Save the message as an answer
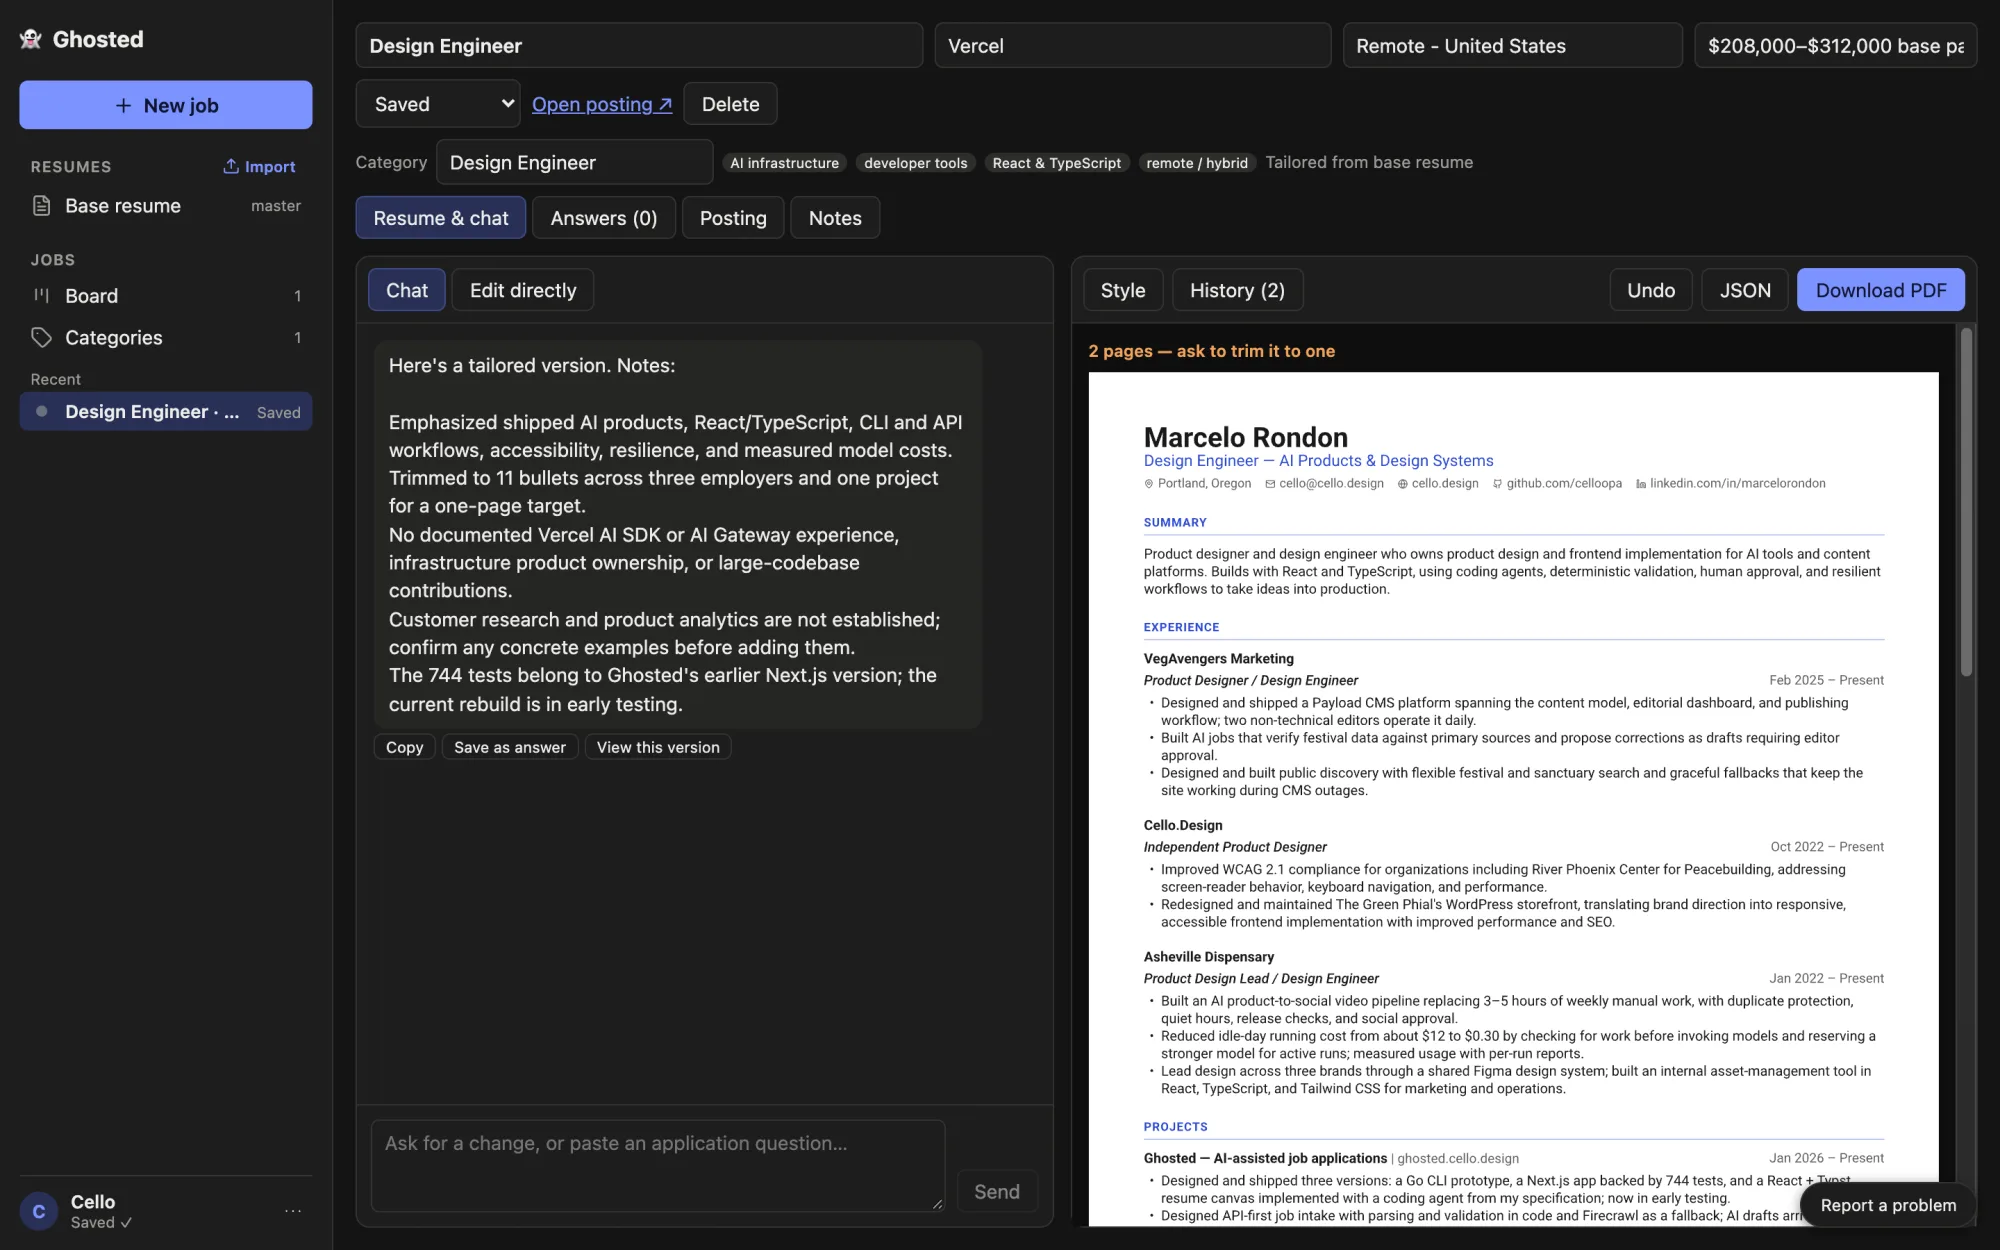 point(510,747)
